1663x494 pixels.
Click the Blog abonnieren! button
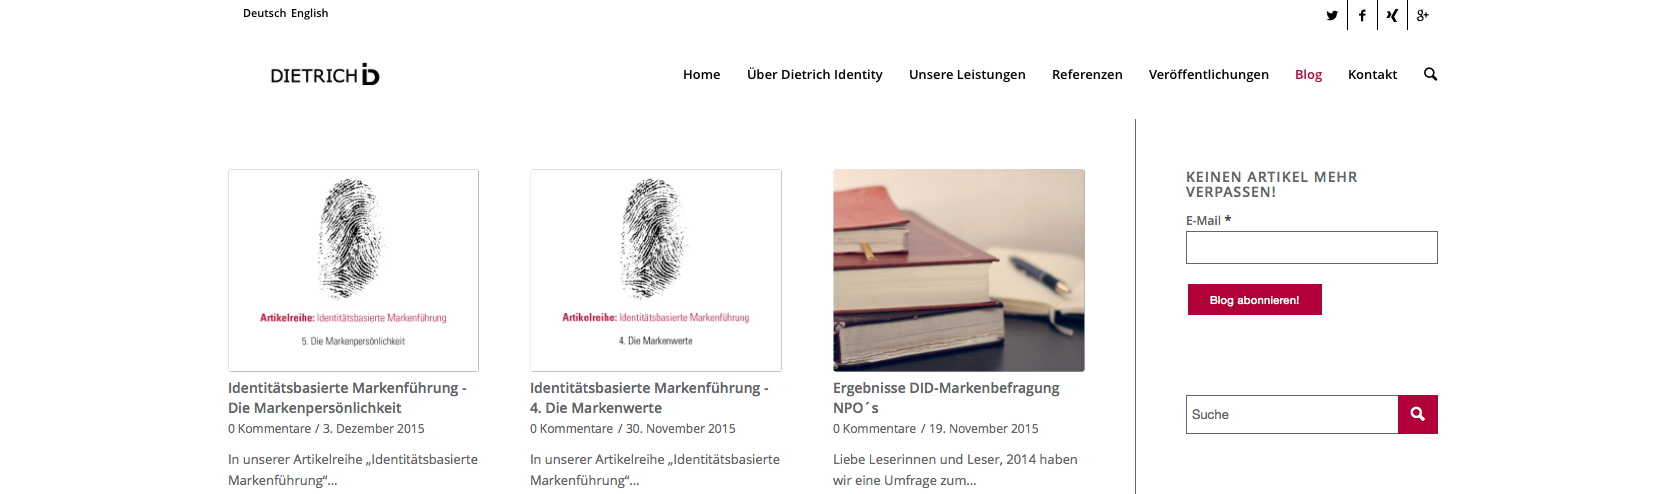[x=1254, y=300]
